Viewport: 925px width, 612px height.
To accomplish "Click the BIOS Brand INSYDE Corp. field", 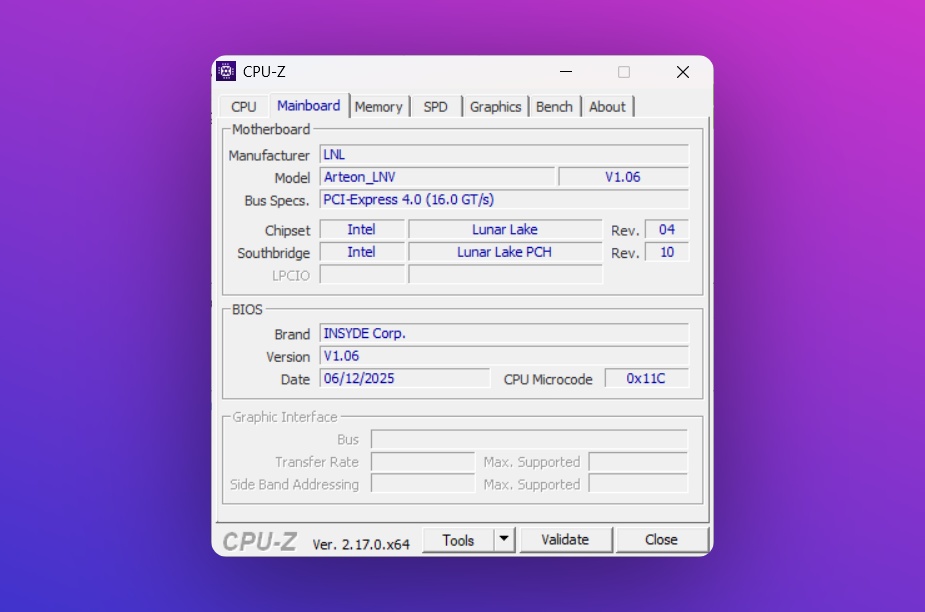I will [504, 334].
